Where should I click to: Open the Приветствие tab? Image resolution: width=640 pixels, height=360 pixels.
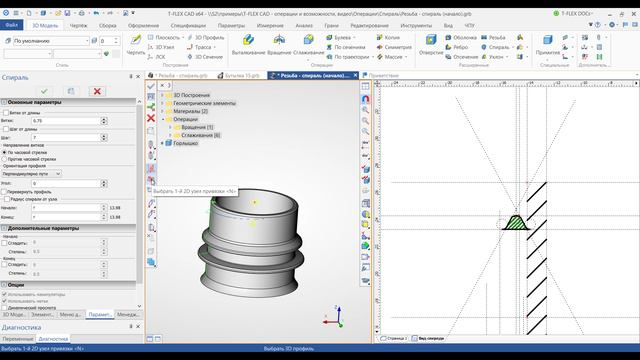(x=381, y=76)
